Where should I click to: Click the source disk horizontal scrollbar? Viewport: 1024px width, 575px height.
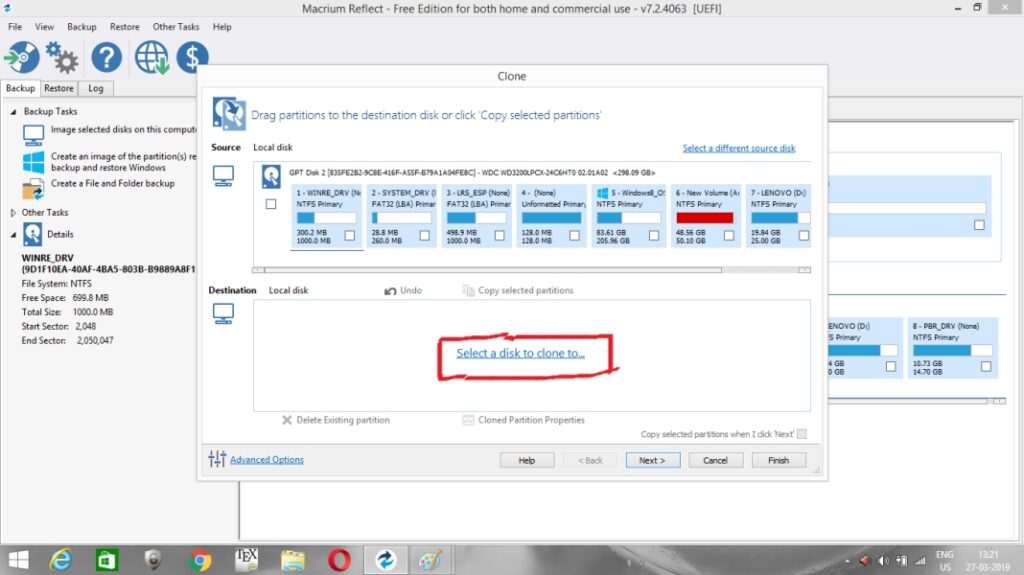coord(493,270)
